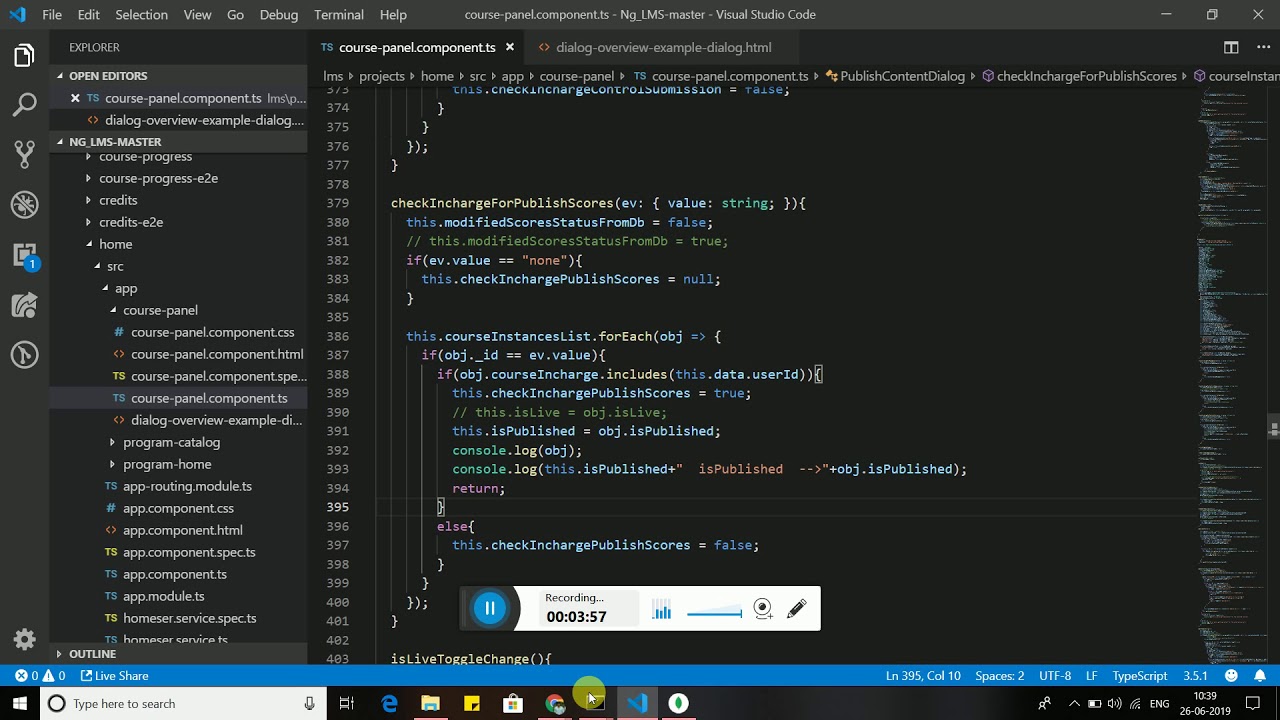Click the audio level bars on recorder
This screenshot has width=1280, height=720.
[661, 610]
